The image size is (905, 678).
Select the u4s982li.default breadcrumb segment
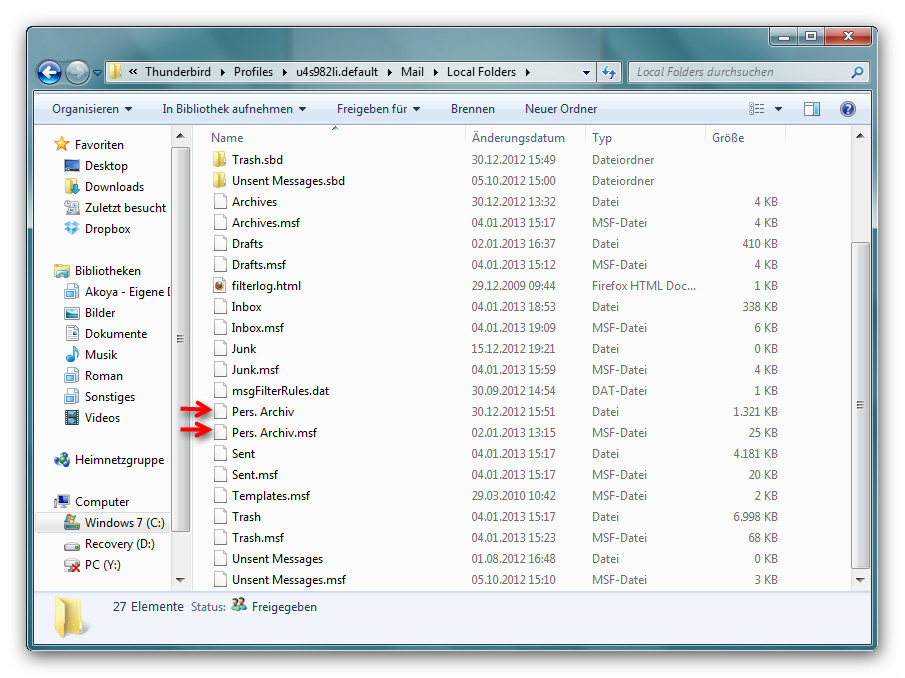(337, 72)
